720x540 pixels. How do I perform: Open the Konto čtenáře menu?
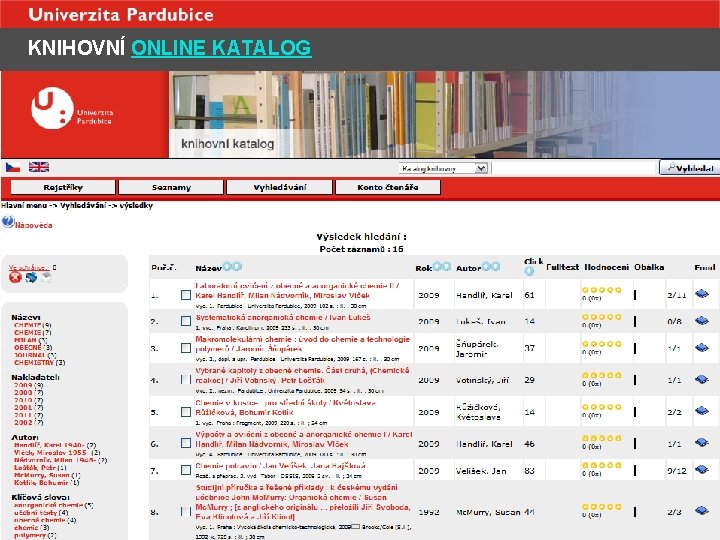point(388,187)
